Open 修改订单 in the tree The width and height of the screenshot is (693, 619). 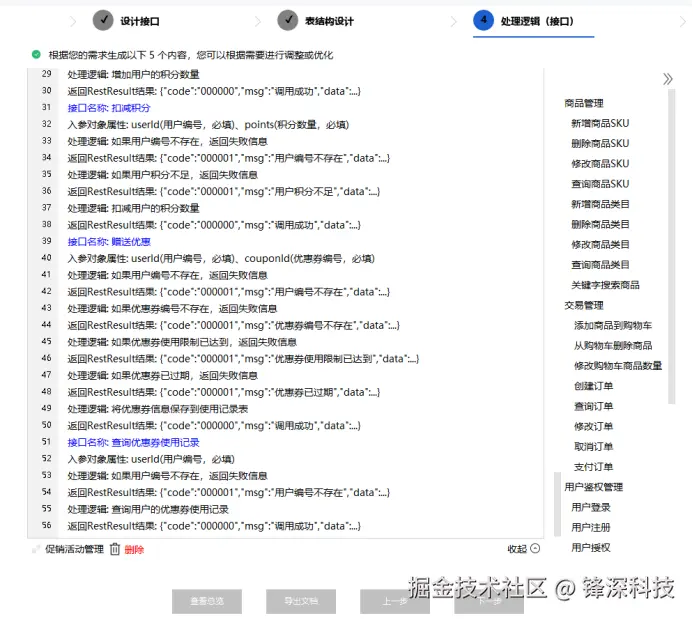click(x=593, y=427)
